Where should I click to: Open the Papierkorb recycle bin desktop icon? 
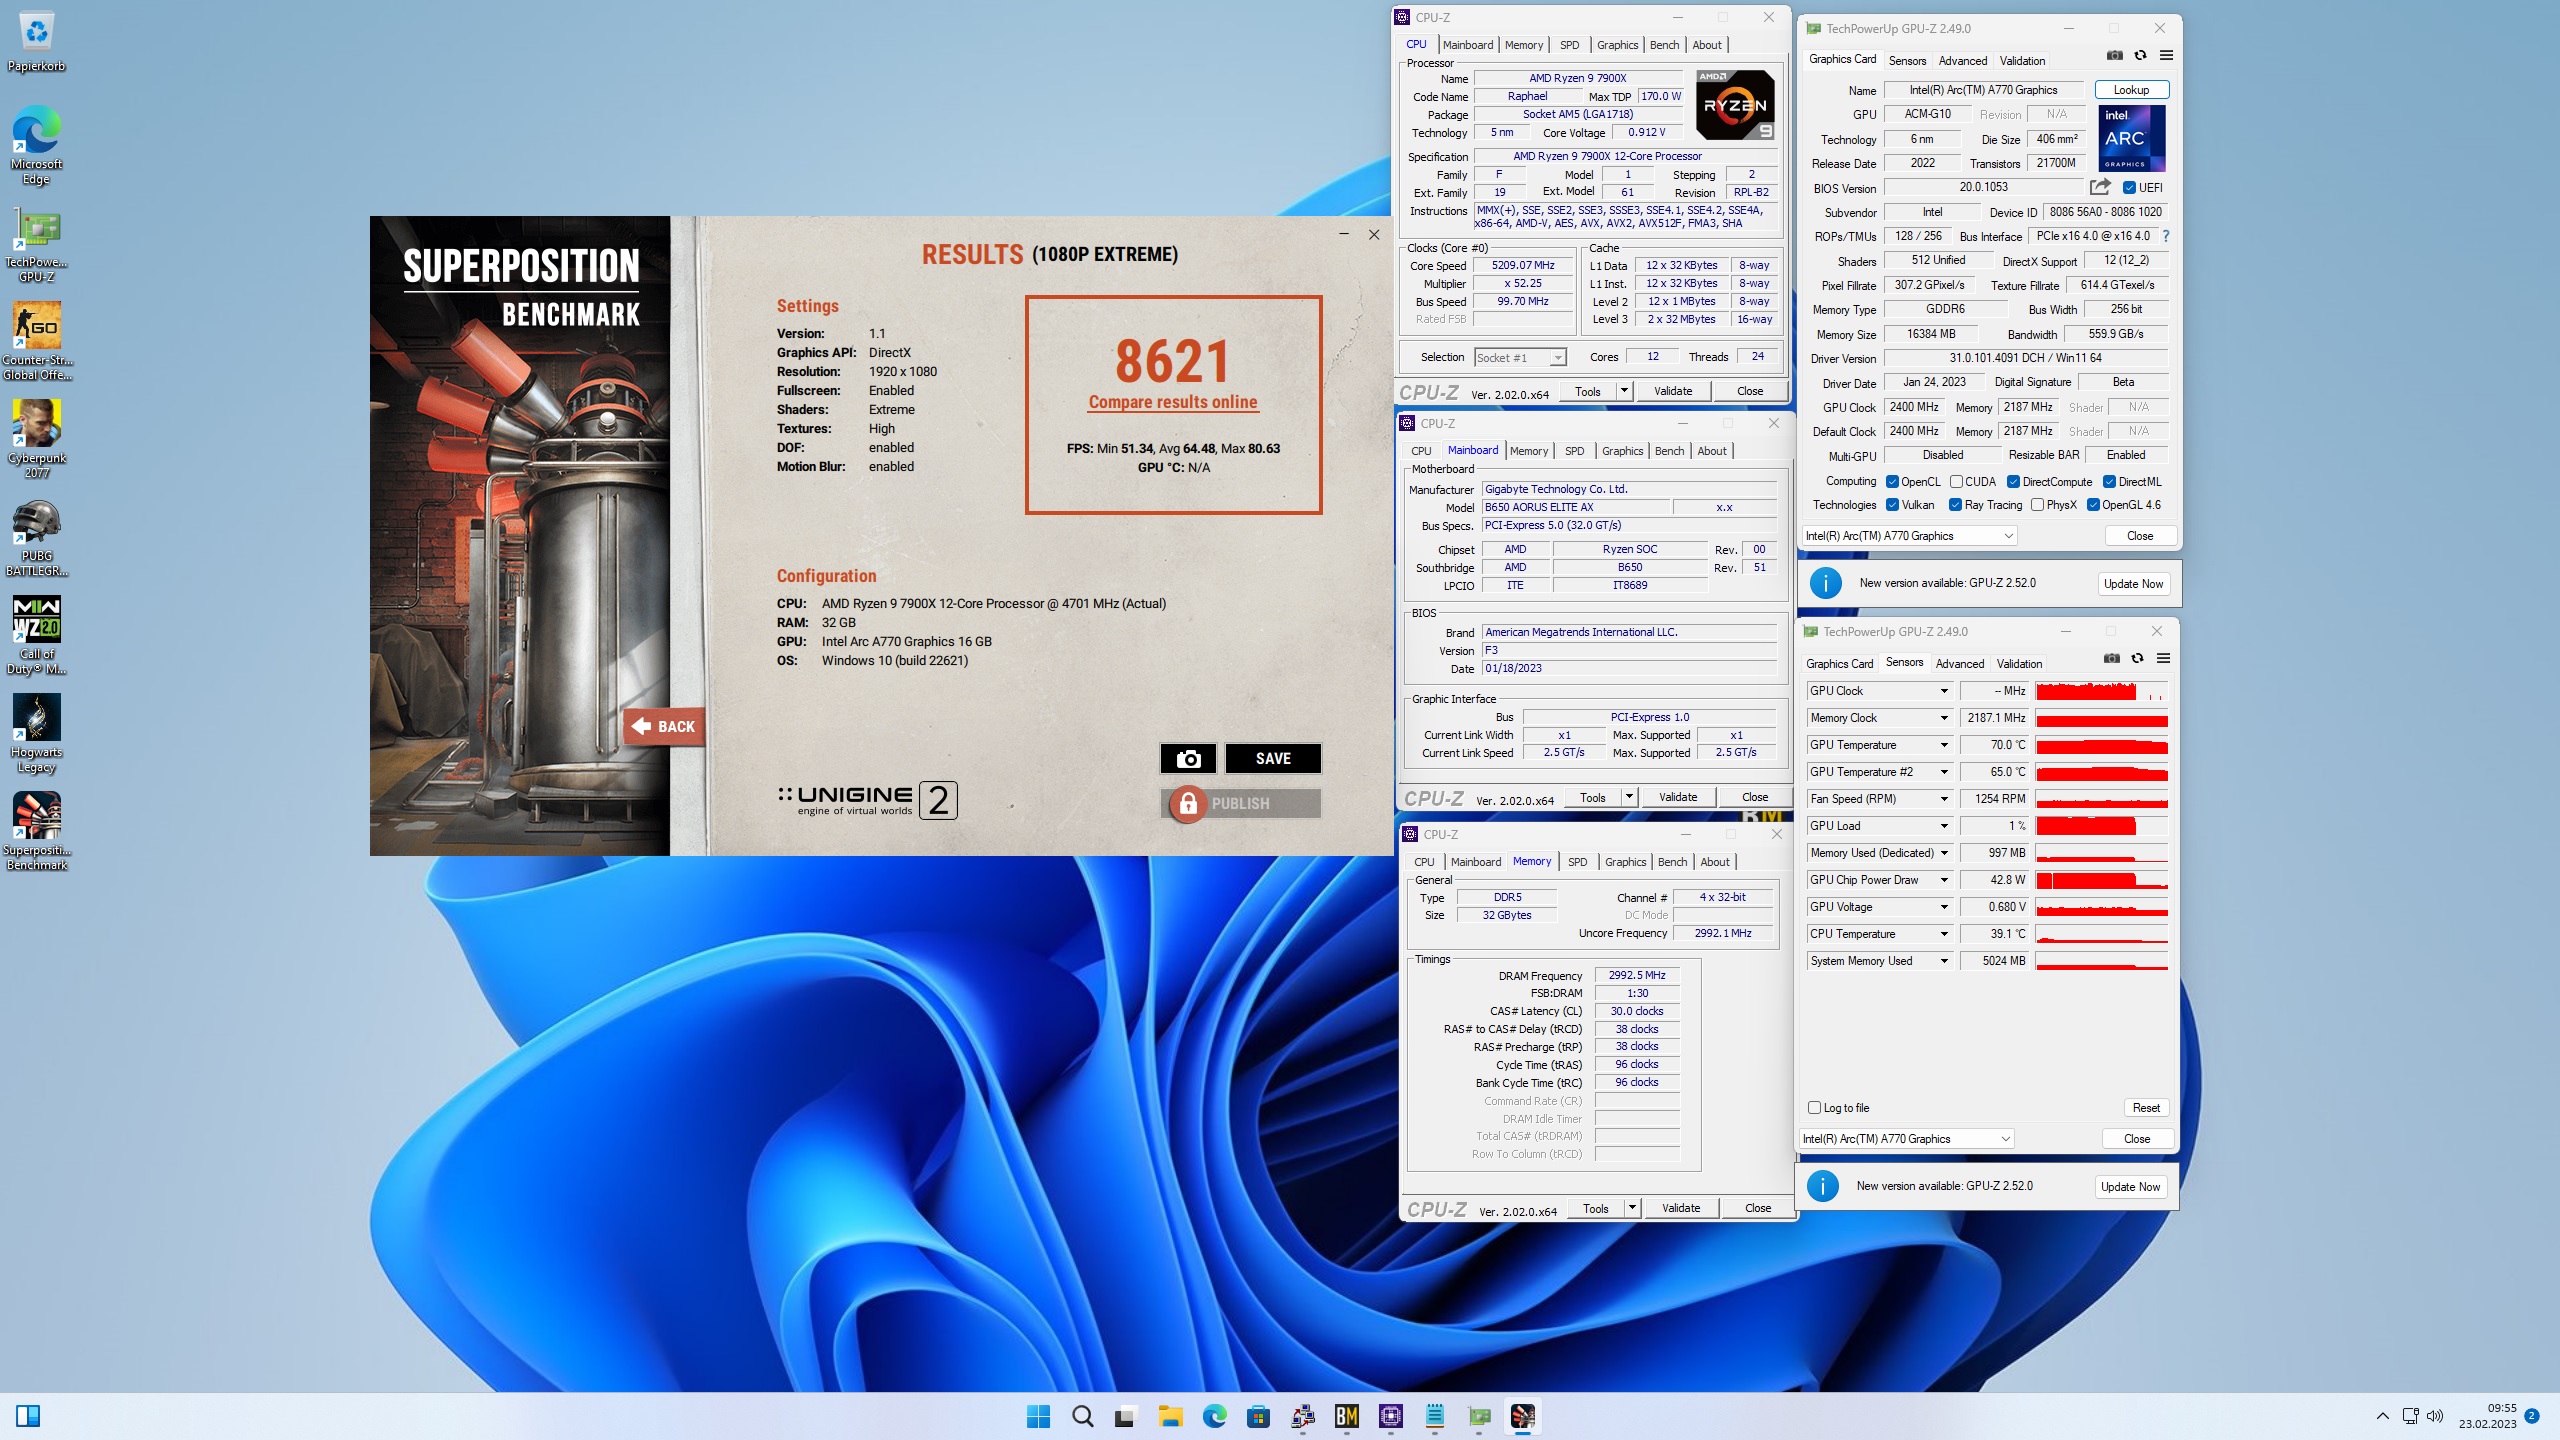click(37, 42)
